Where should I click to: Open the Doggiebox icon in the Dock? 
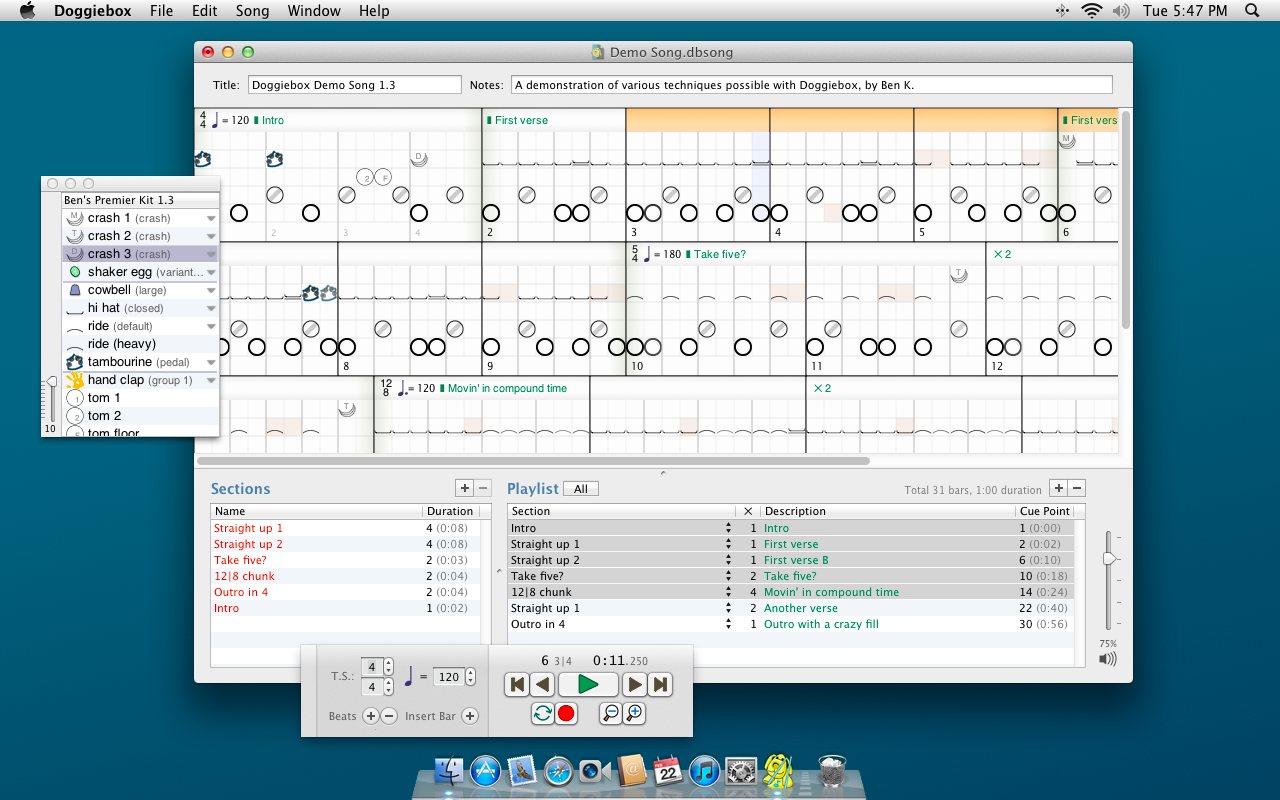click(778, 771)
